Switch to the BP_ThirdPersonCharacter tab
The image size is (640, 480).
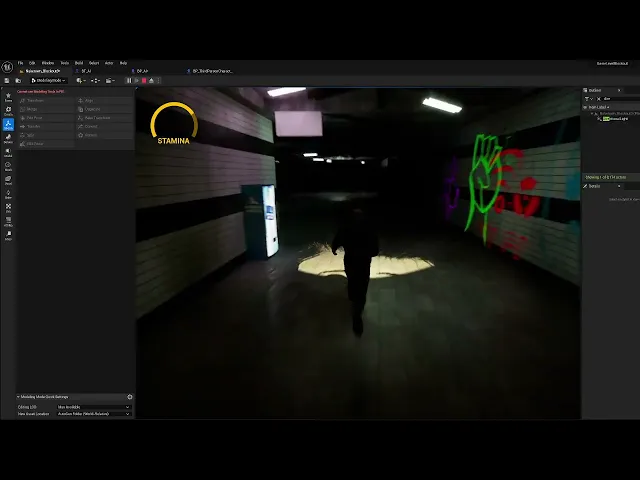click(210, 71)
